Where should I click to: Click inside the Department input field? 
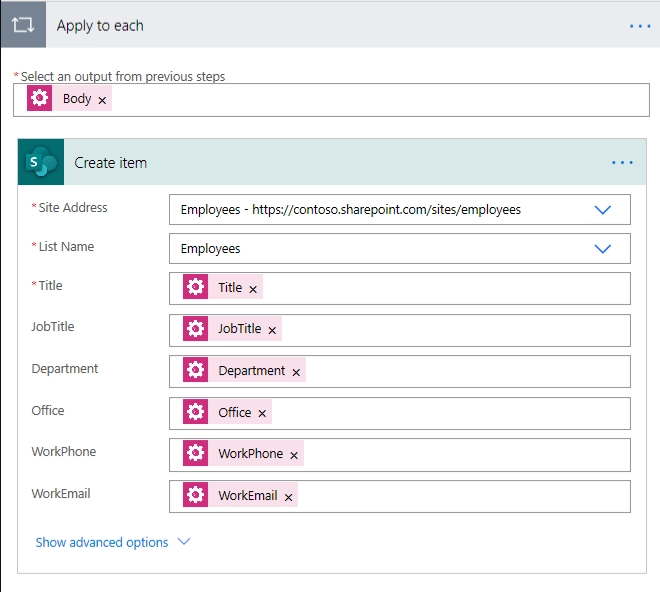(400, 371)
